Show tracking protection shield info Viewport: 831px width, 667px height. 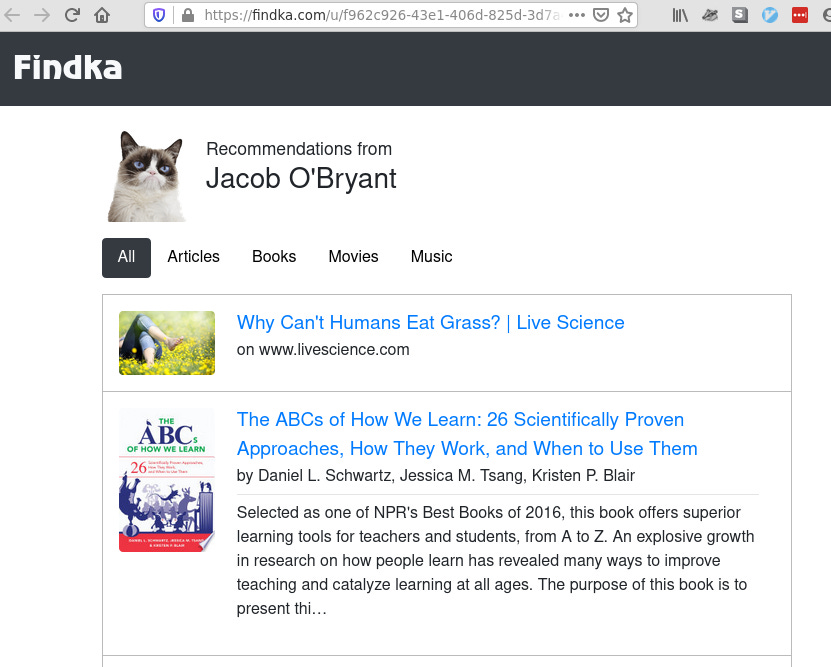pos(158,15)
